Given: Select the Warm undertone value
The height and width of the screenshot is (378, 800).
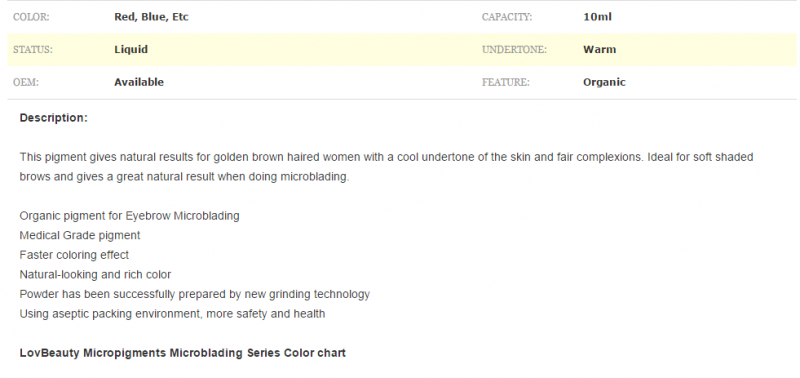Looking at the screenshot, I should pos(599,49).
